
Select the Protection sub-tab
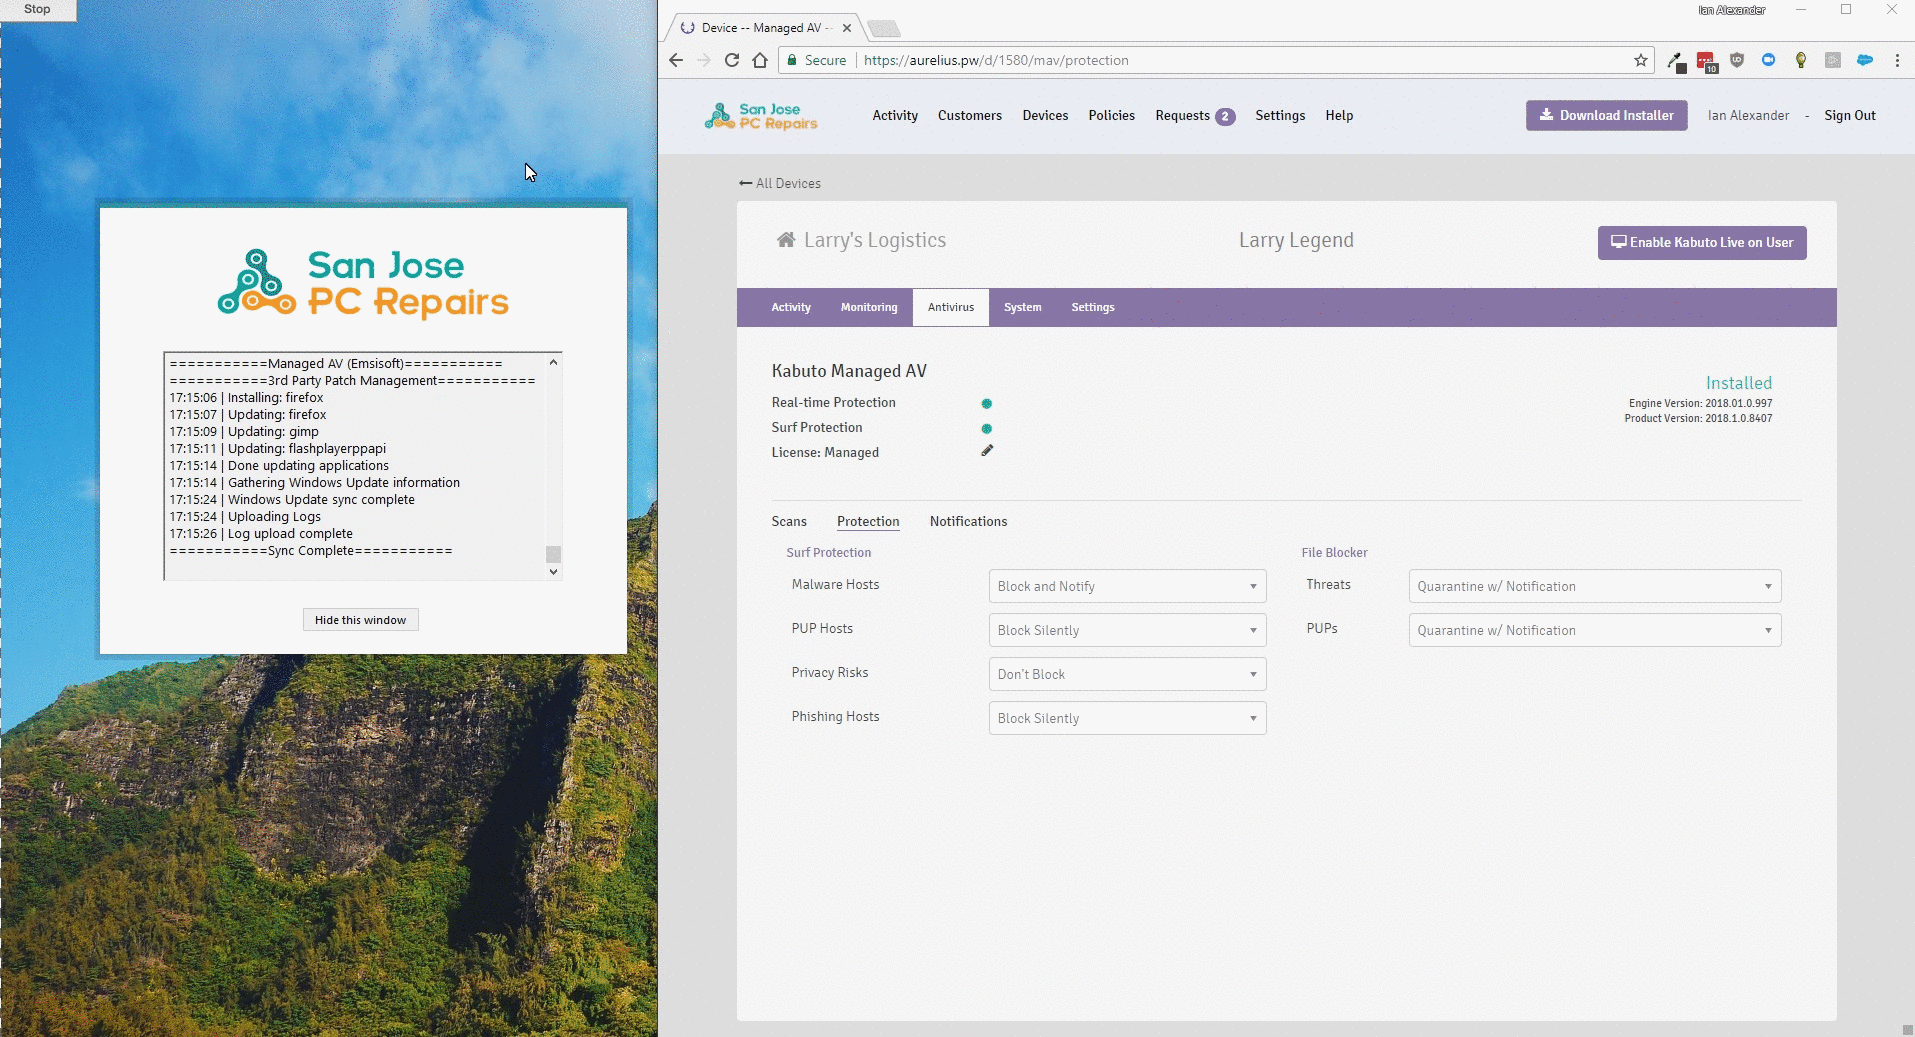click(868, 522)
